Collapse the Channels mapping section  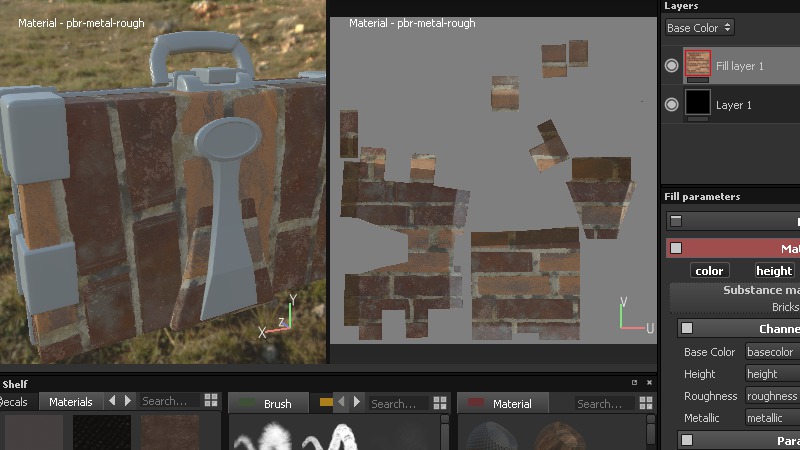687,328
